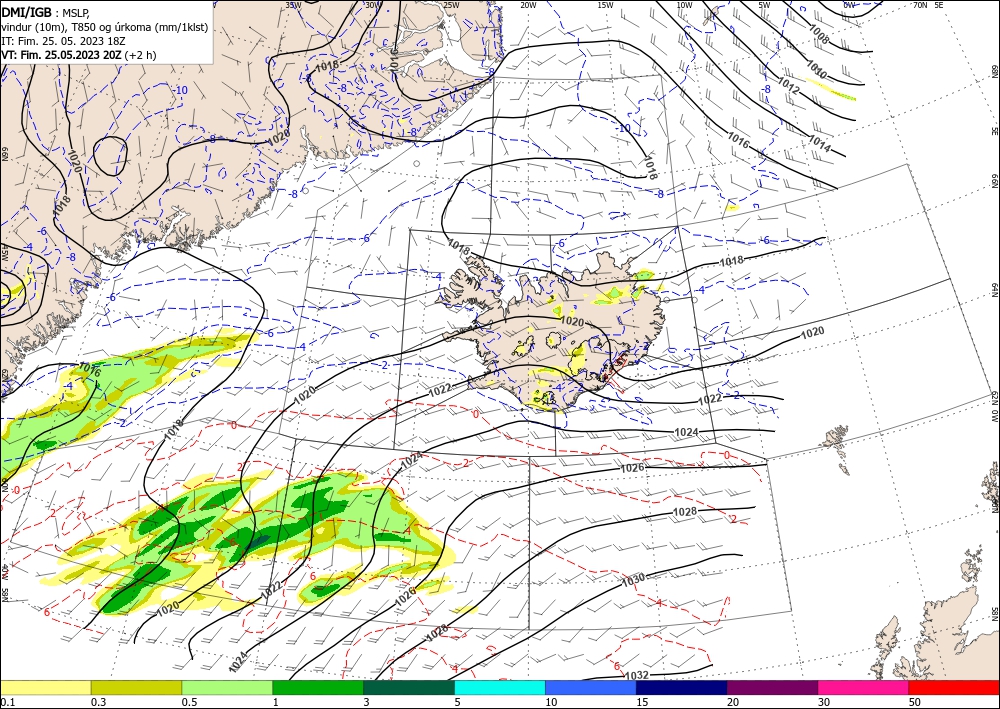The image size is (1000, 709).
Task: Pick the cyan 5–10 legend swatch
Action: 500,687
